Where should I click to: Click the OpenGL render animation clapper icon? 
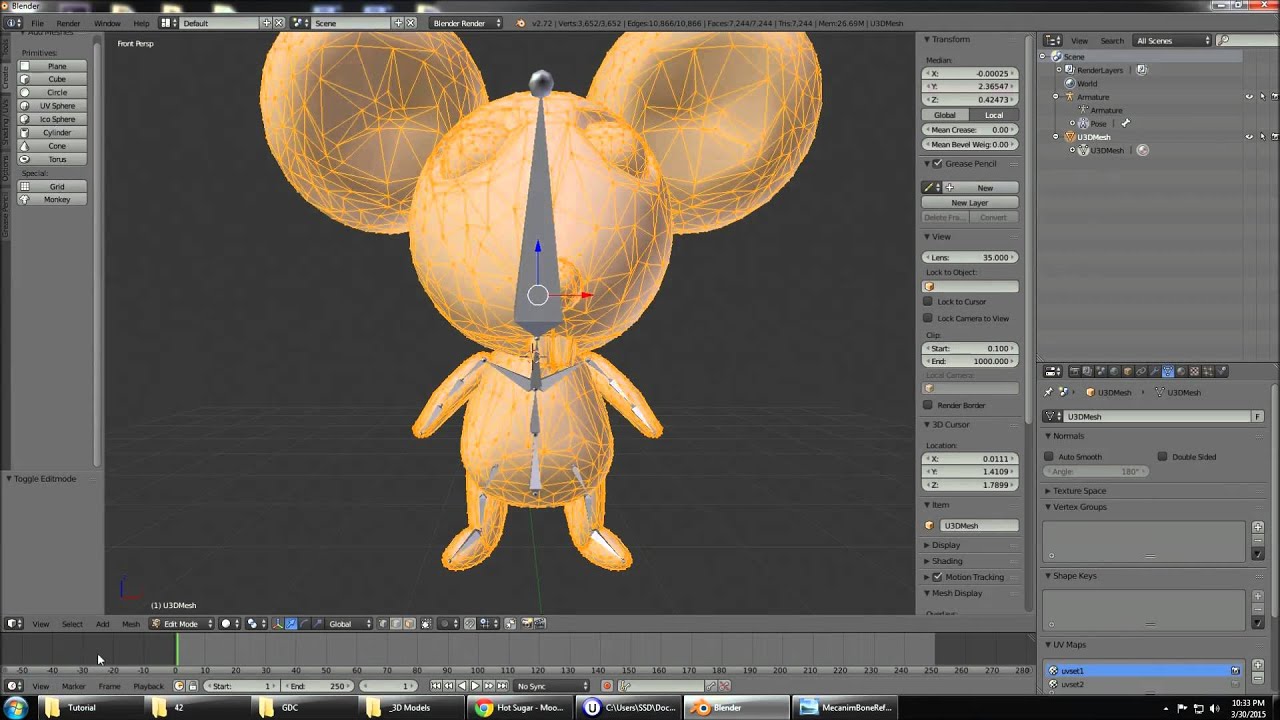coord(540,624)
